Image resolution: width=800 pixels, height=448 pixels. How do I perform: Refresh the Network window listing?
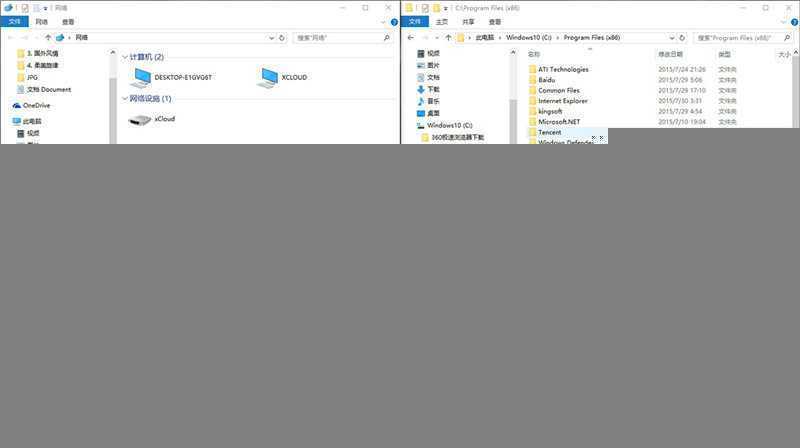(282, 38)
